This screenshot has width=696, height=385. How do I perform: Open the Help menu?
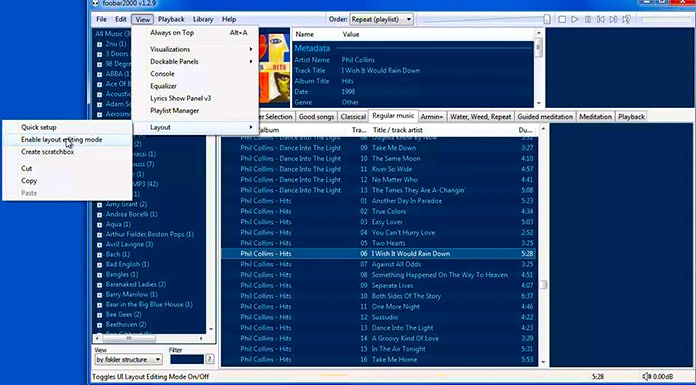click(x=229, y=20)
